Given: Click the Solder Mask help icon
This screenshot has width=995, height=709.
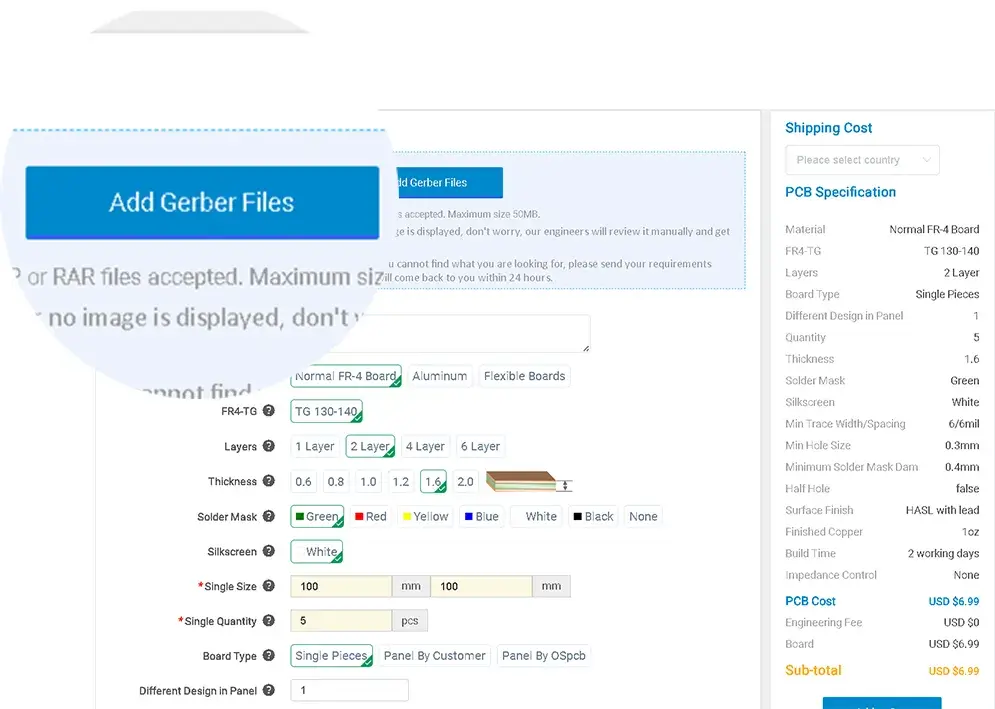Looking at the screenshot, I should (269, 517).
